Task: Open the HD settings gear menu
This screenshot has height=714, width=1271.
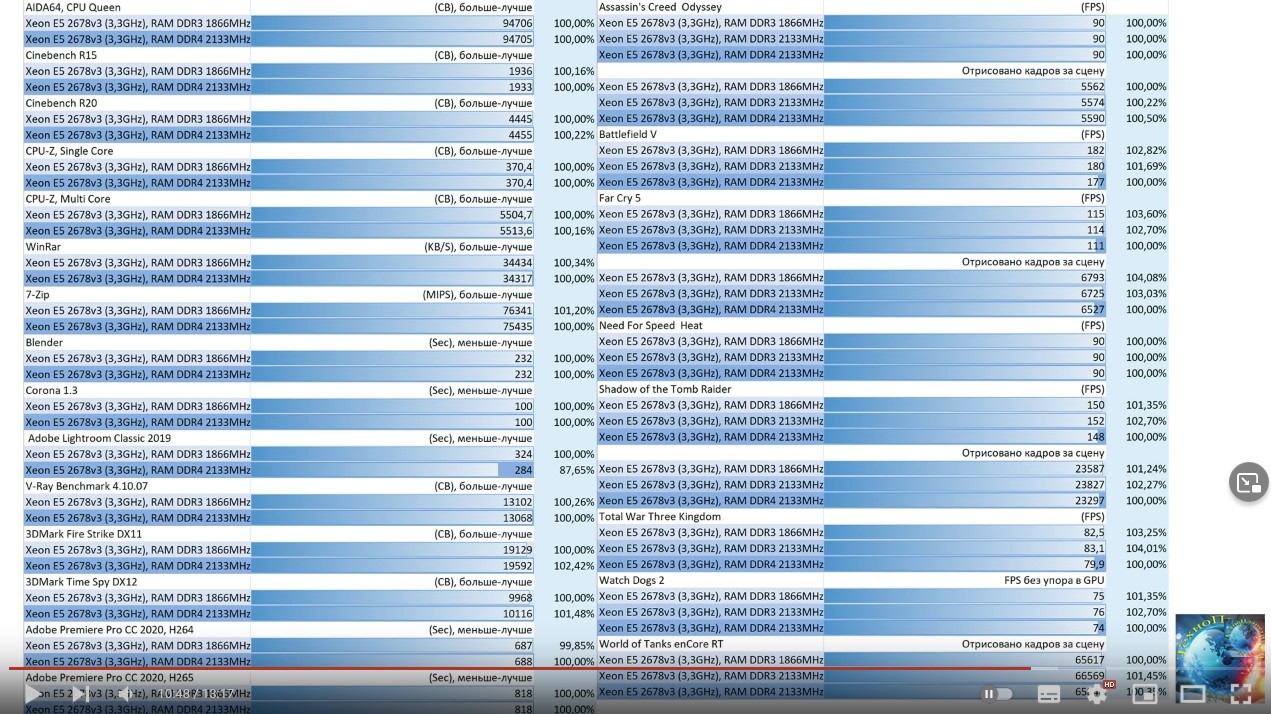Action: point(1098,692)
